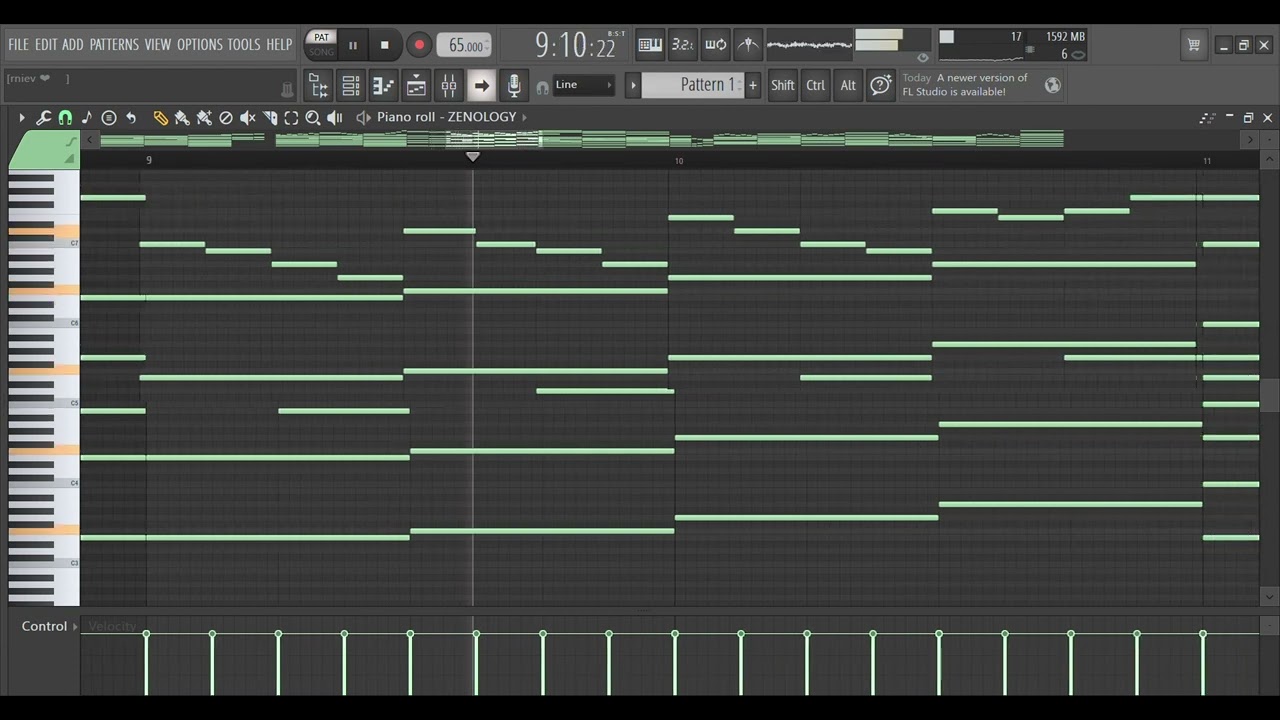
Task: Open the Help menu
Action: point(279,45)
